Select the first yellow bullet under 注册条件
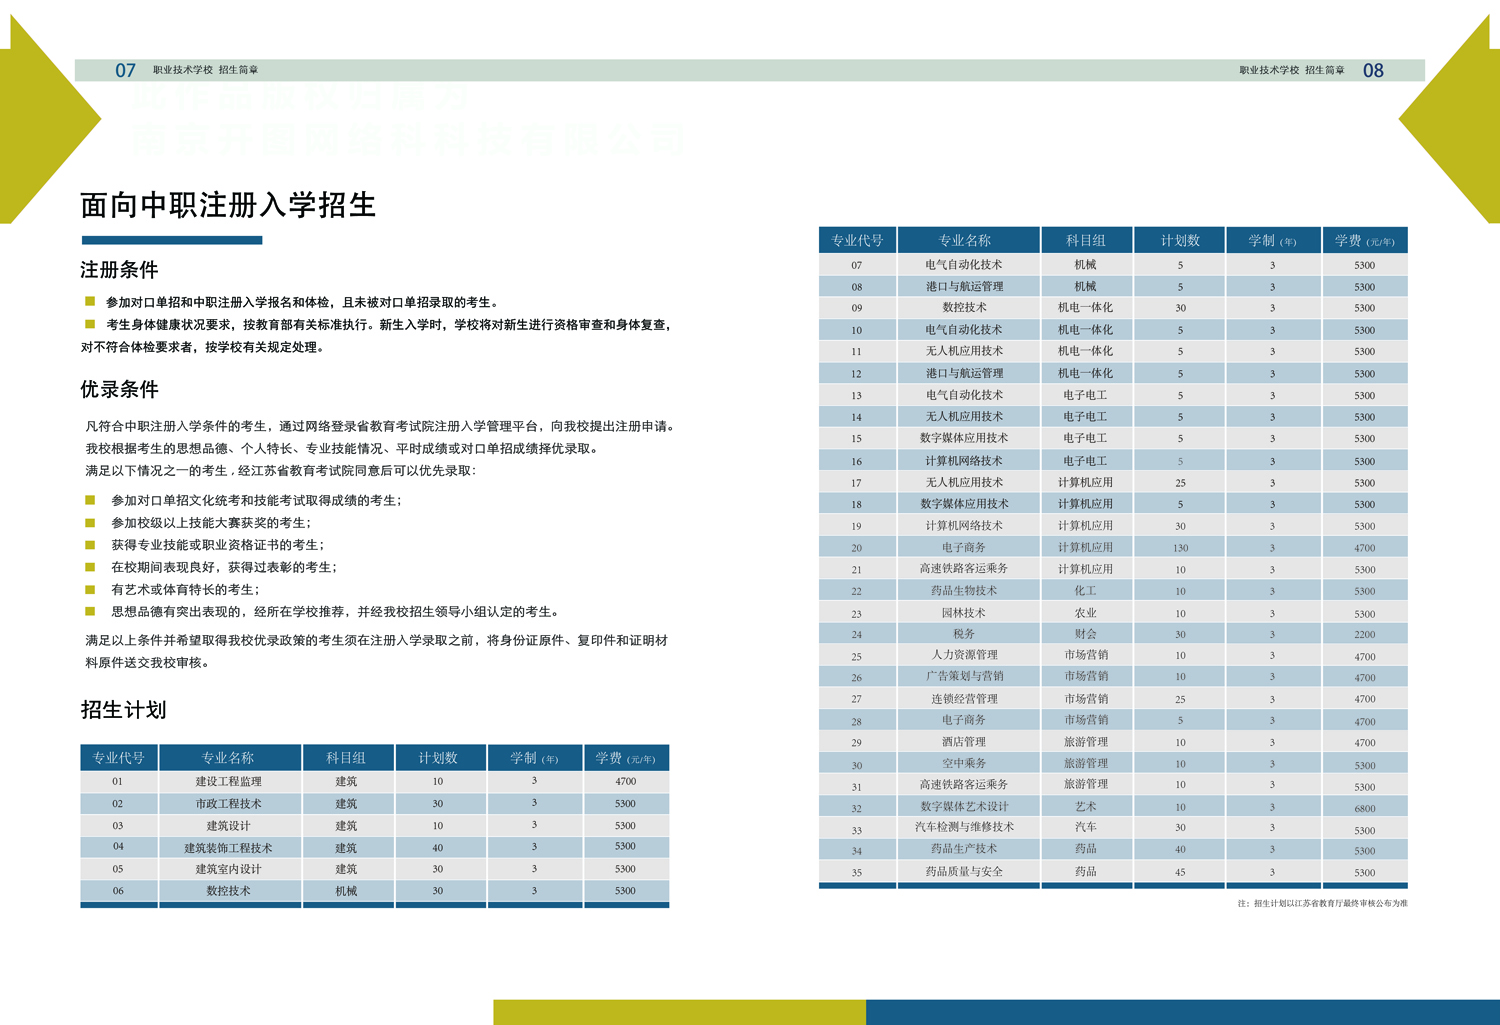 pyautogui.click(x=90, y=301)
